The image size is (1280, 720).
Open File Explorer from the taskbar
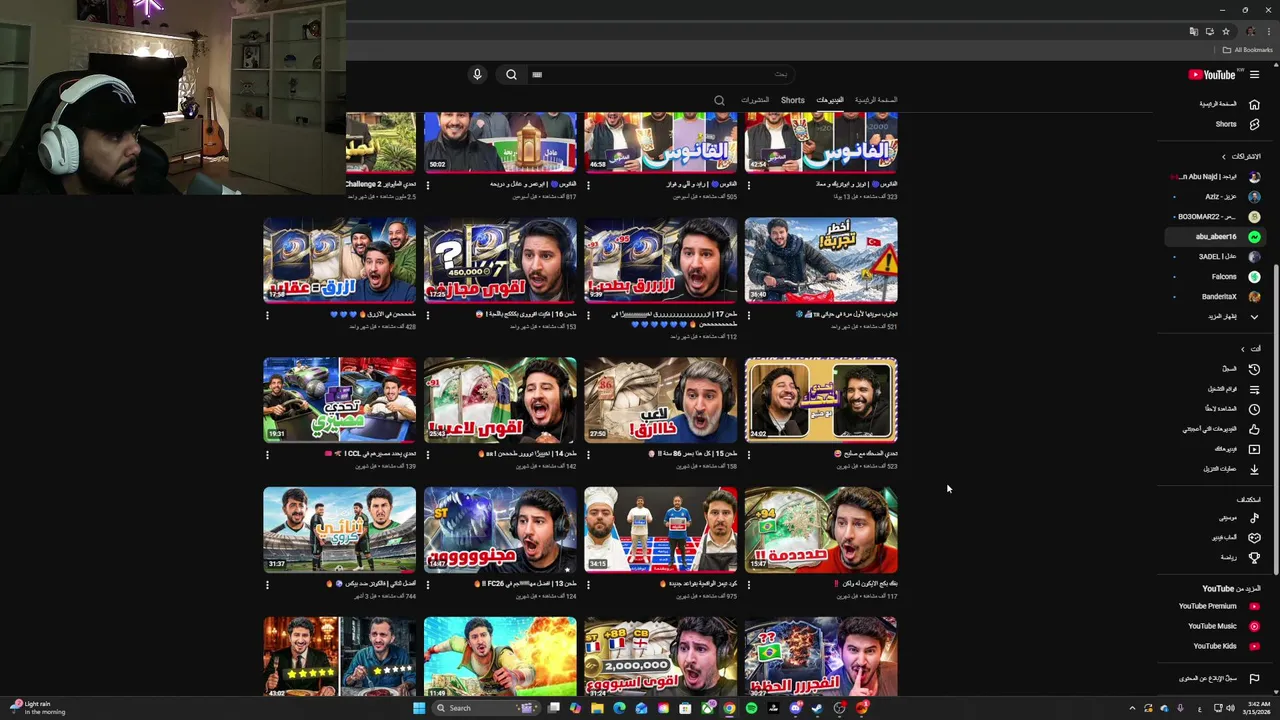pos(597,708)
